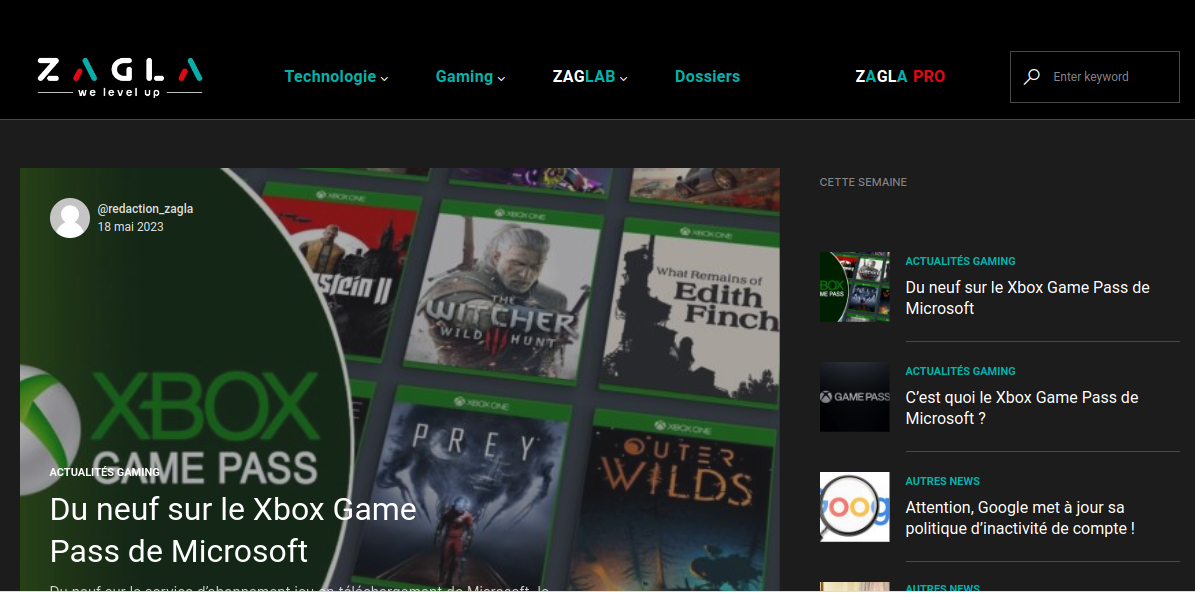
Task: Click ACTUALITÉS GAMING tag above C'est quoi article
Action: pyautogui.click(x=960, y=371)
